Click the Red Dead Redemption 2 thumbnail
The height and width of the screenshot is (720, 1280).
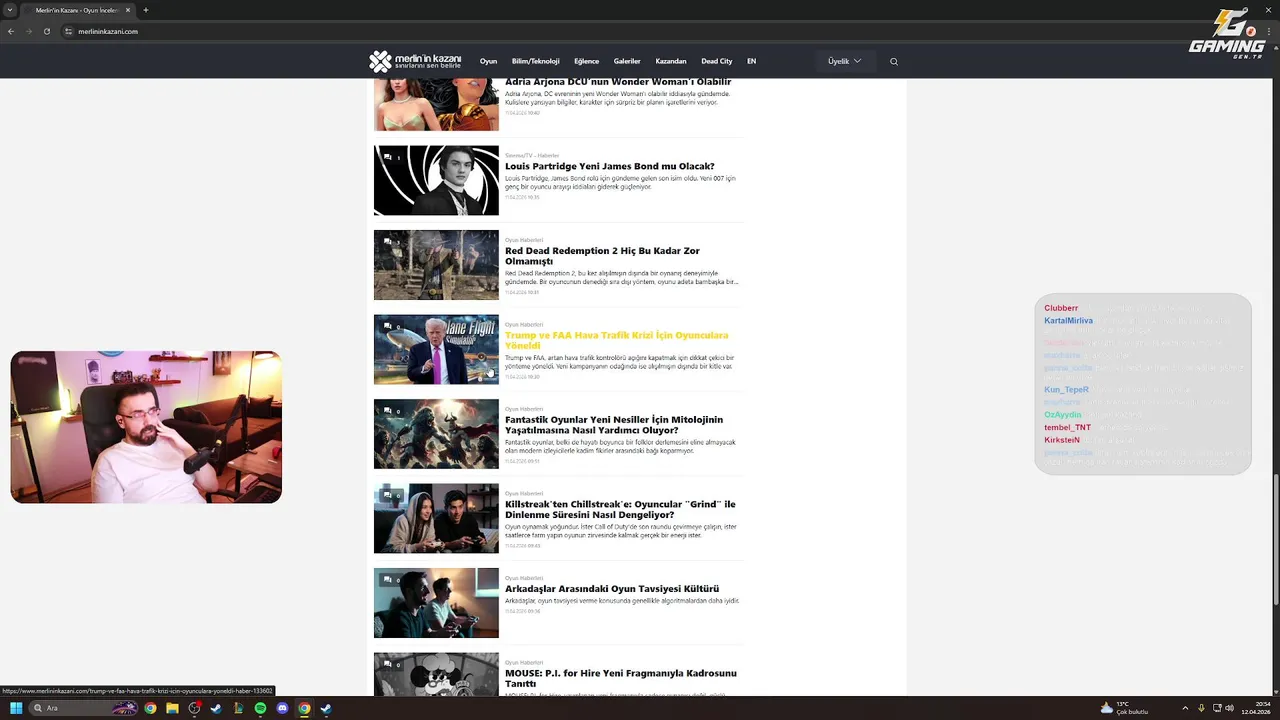pos(436,265)
